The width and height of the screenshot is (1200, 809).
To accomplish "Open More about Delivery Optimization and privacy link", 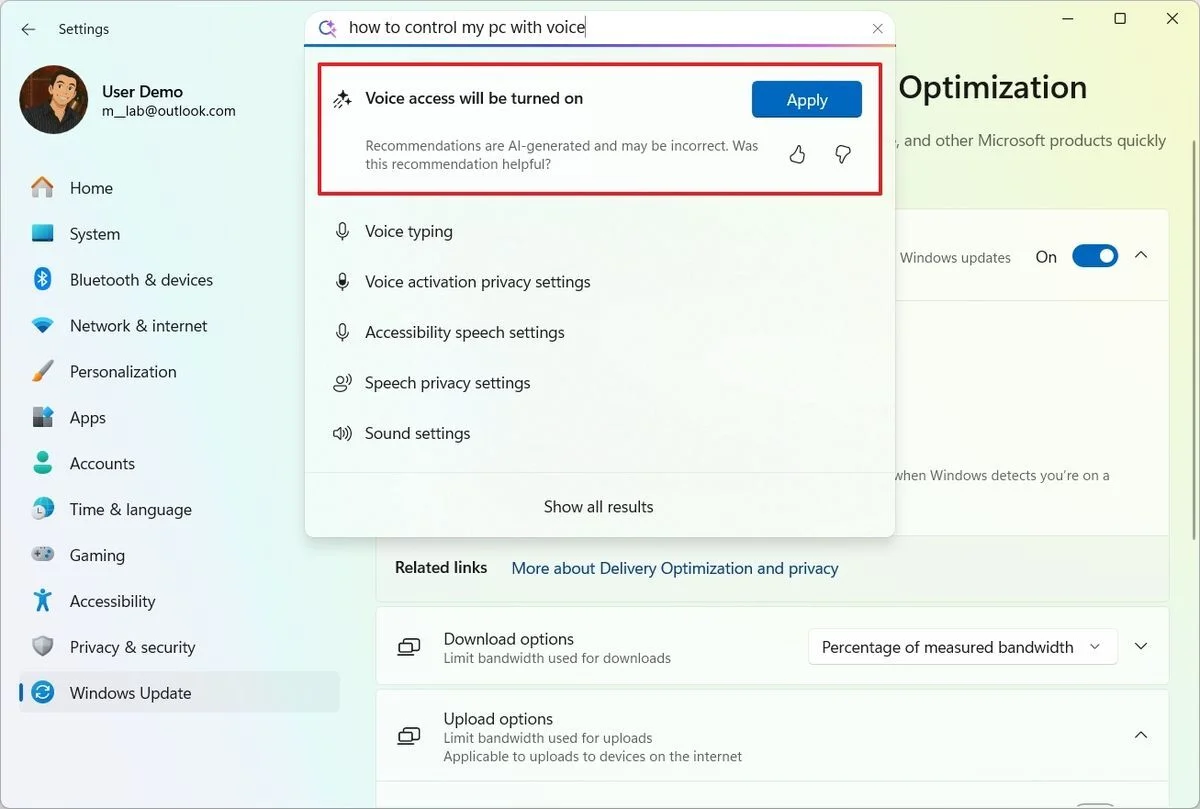I will (x=675, y=568).
